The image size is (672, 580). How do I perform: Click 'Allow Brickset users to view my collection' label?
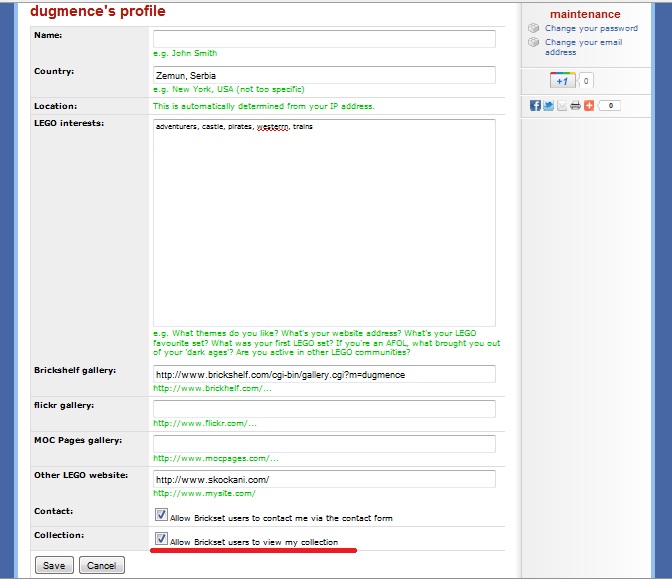point(254,542)
